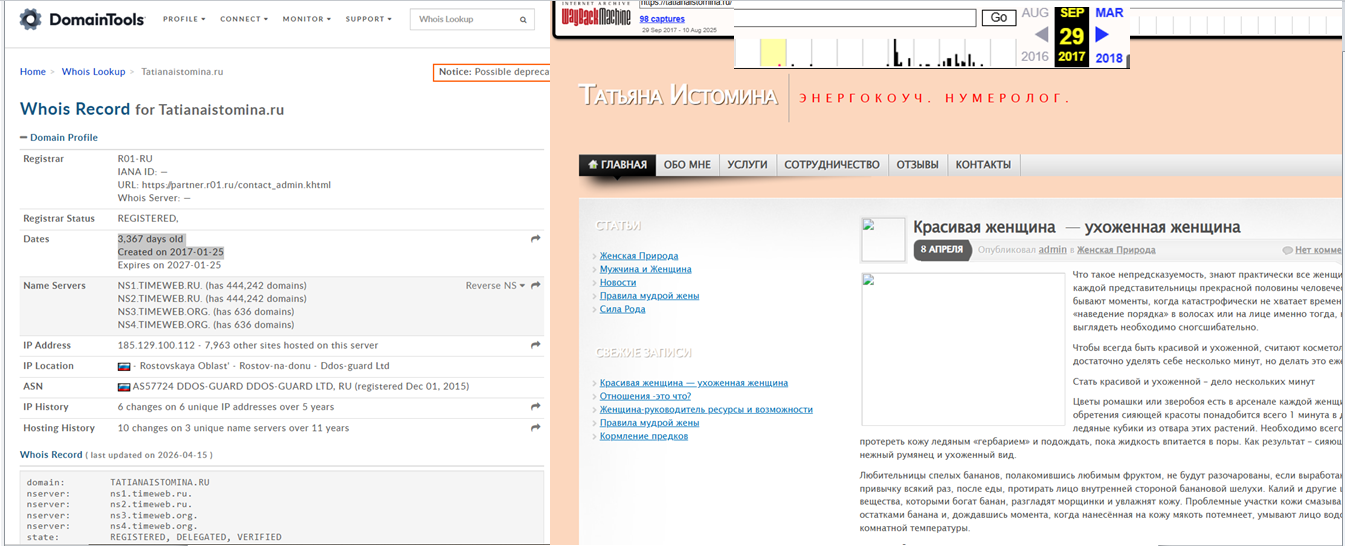Screen dimensions: 1345x546
Task: Click the comment bubble icon beside Нет комментариев
Action: pyautogui.click(x=1287, y=250)
